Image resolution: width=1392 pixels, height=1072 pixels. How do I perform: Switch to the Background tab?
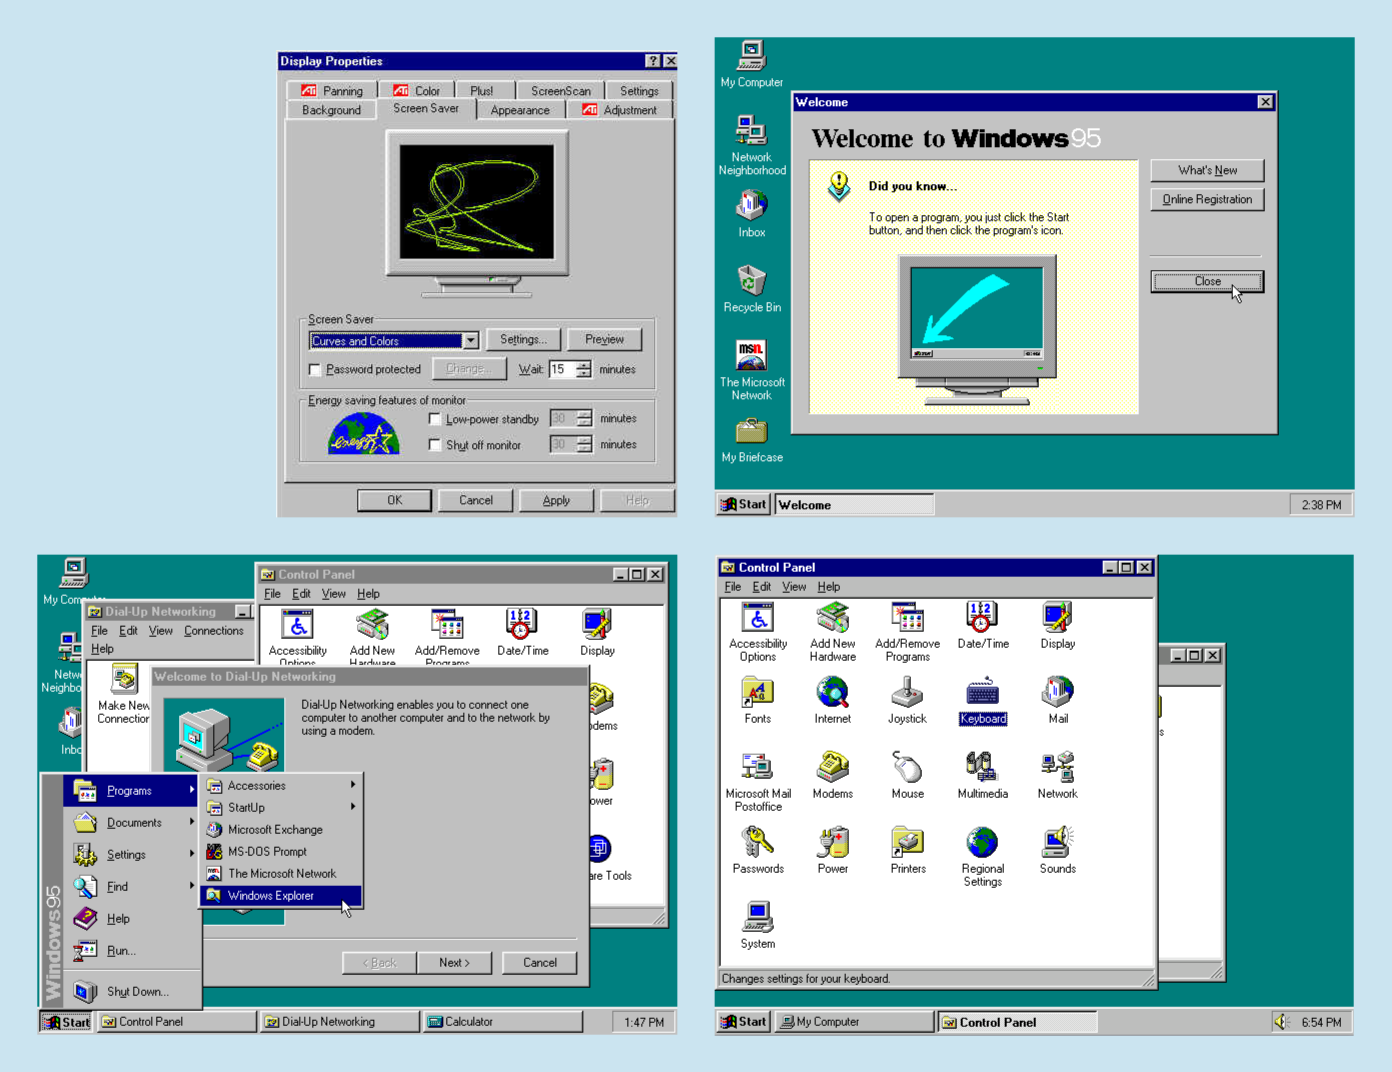click(331, 110)
